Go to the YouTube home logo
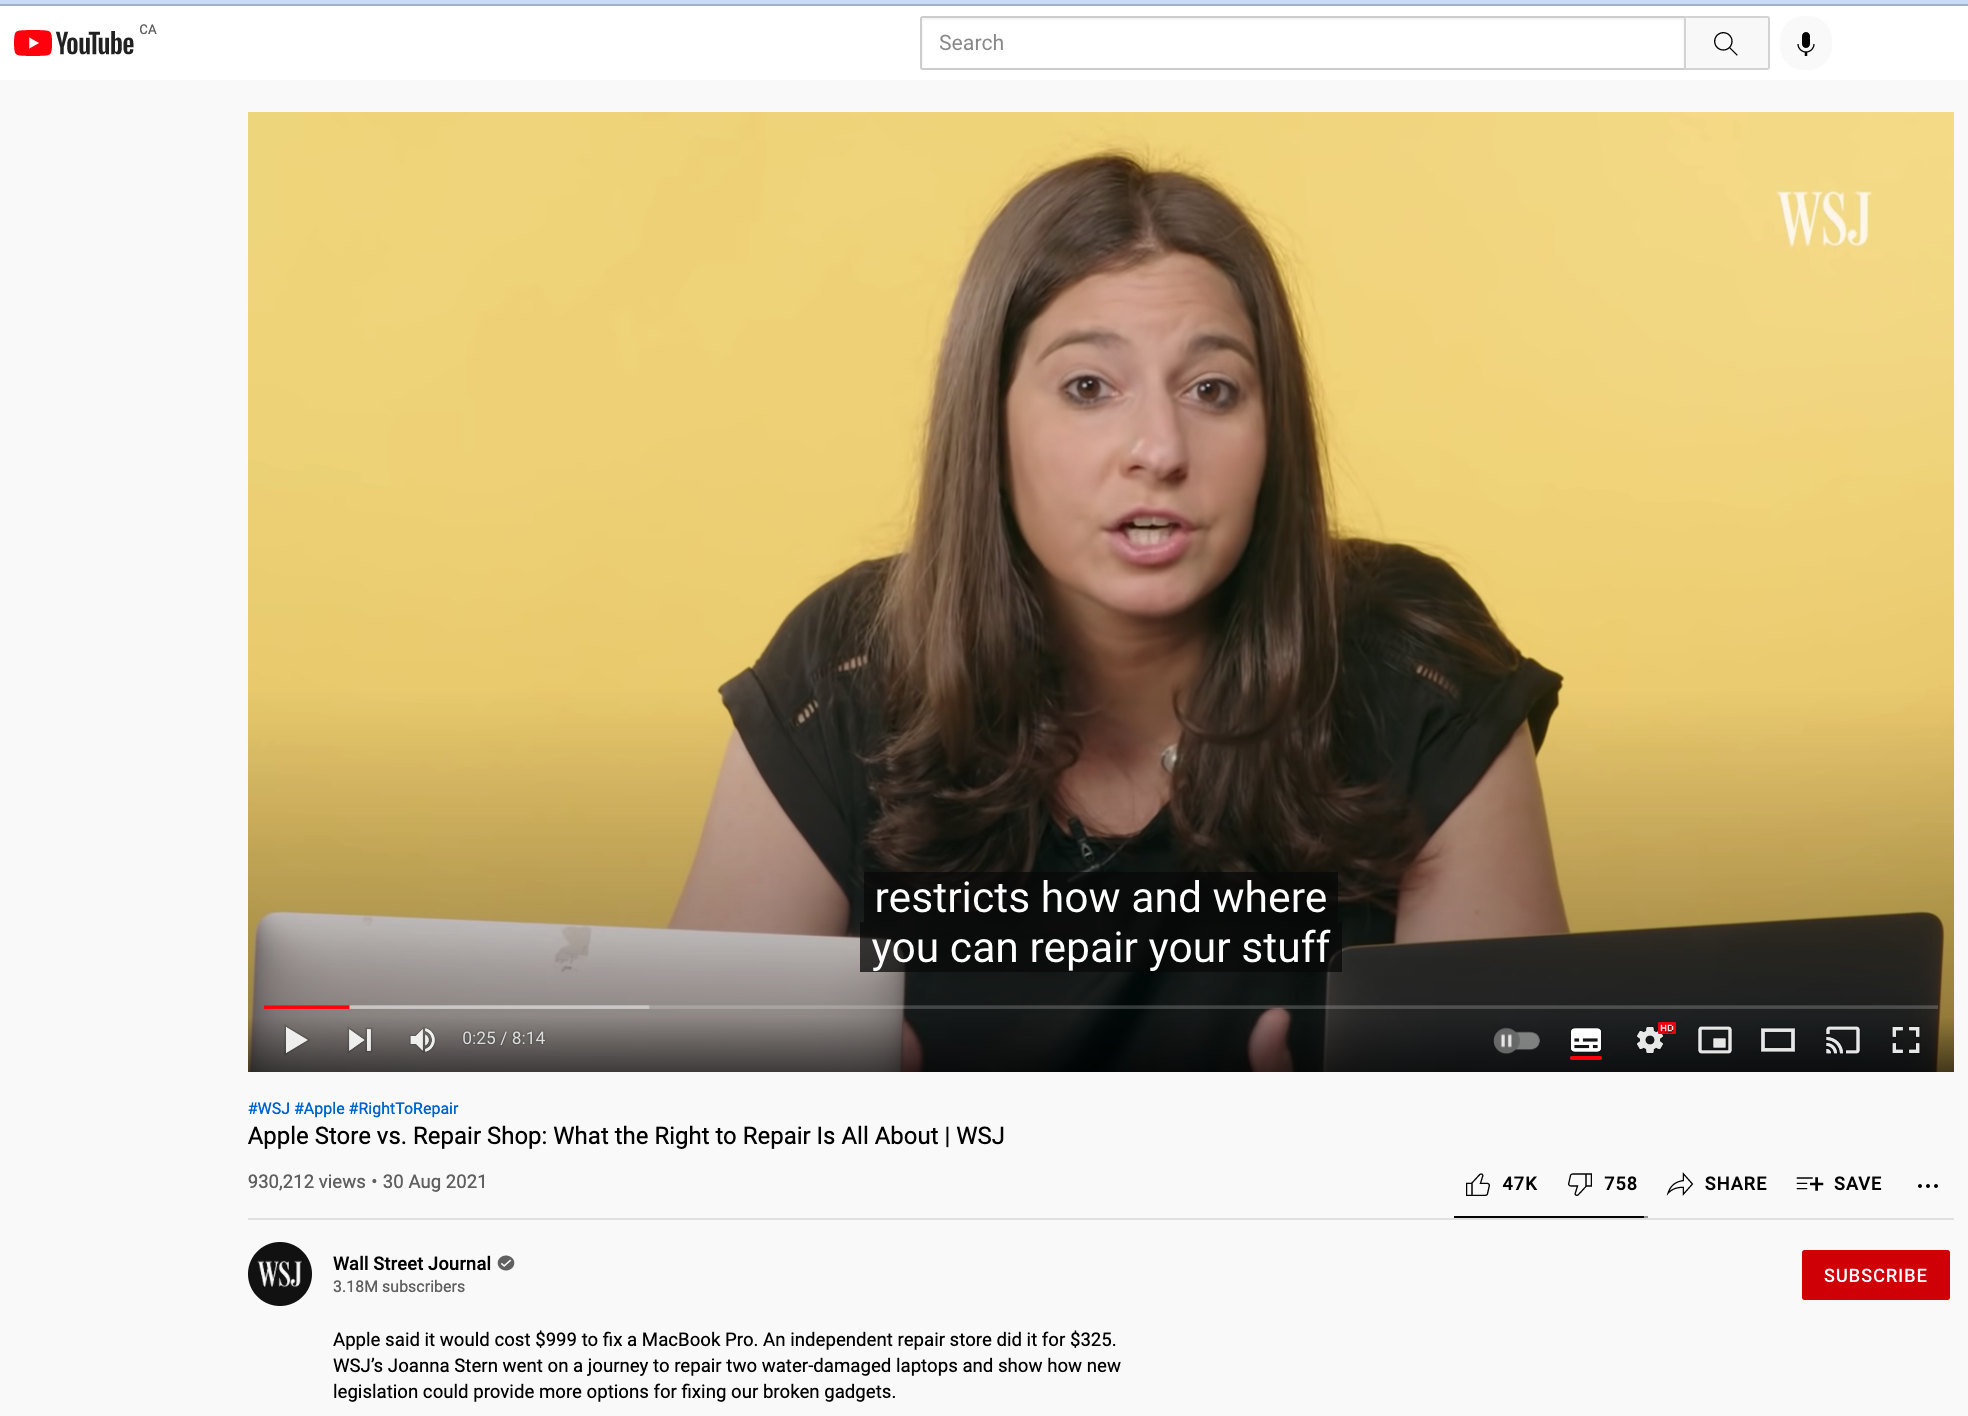Image resolution: width=1968 pixels, height=1416 pixels. (x=74, y=43)
